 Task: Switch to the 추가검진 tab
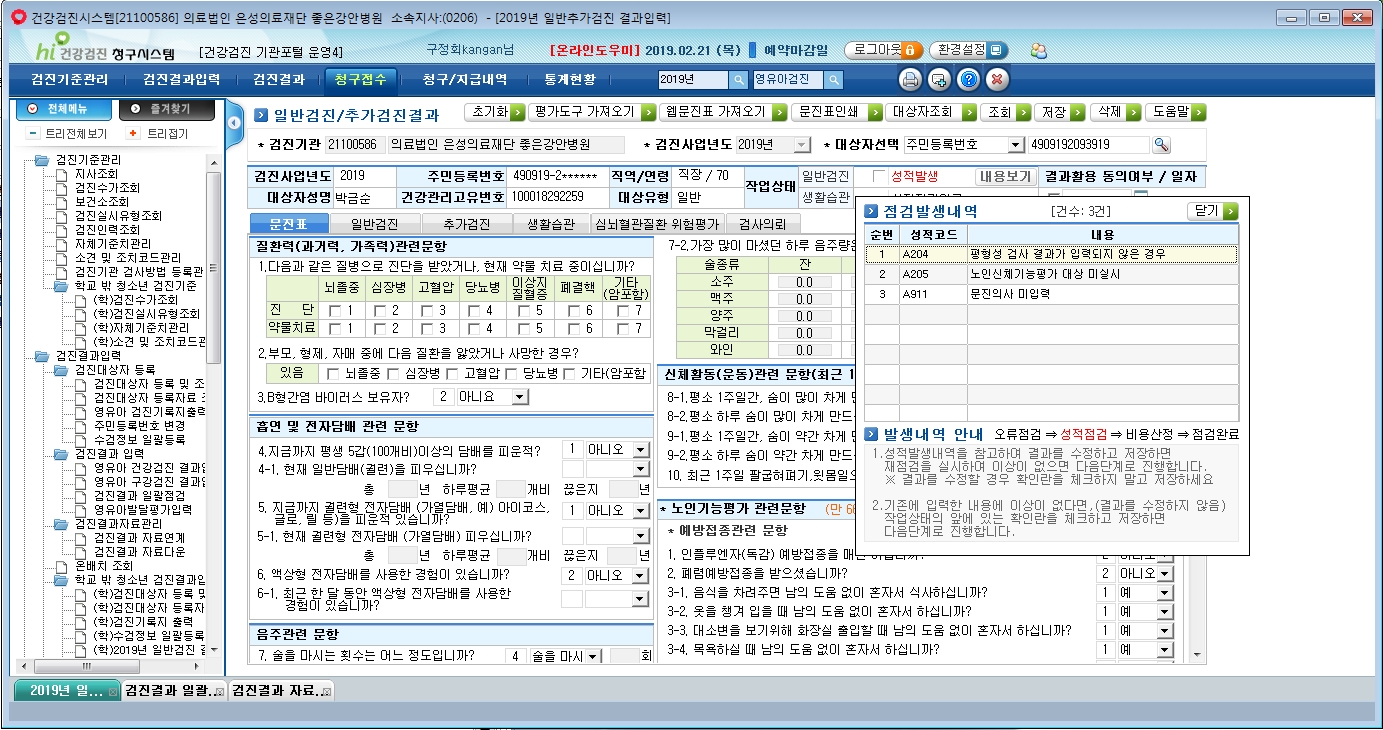coord(466,224)
